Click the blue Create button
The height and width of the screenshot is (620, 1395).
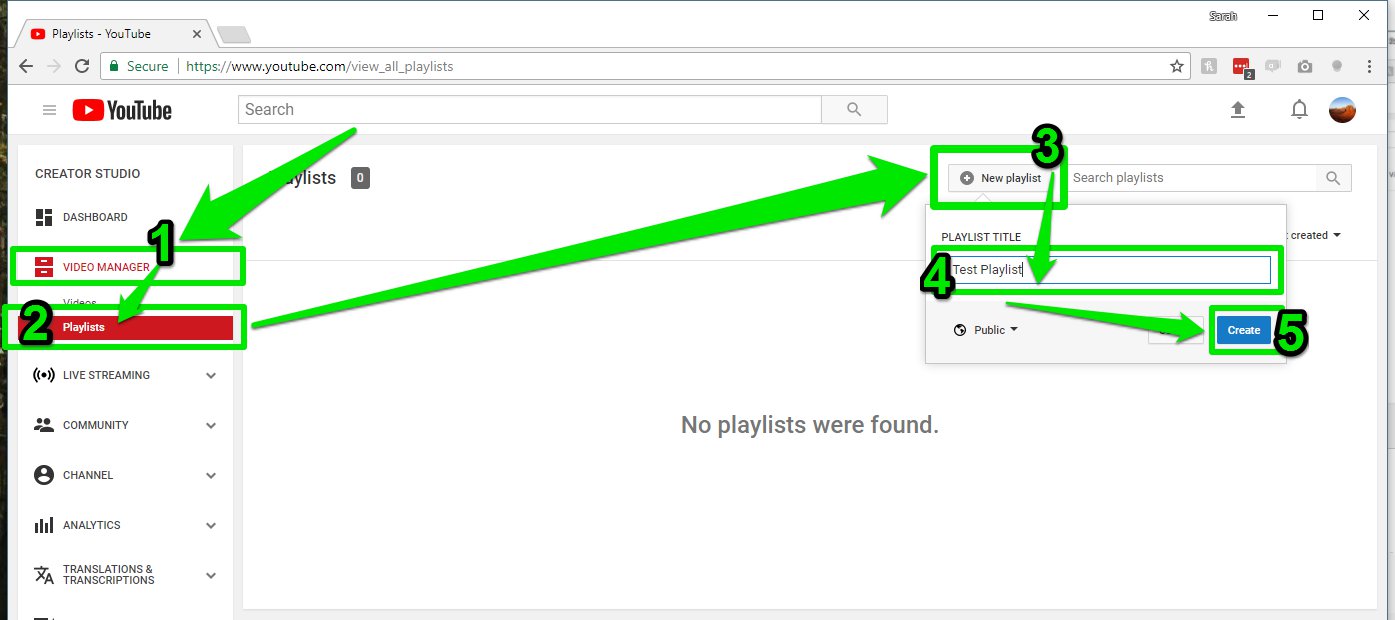pyautogui.click(x=1244, y=330)
